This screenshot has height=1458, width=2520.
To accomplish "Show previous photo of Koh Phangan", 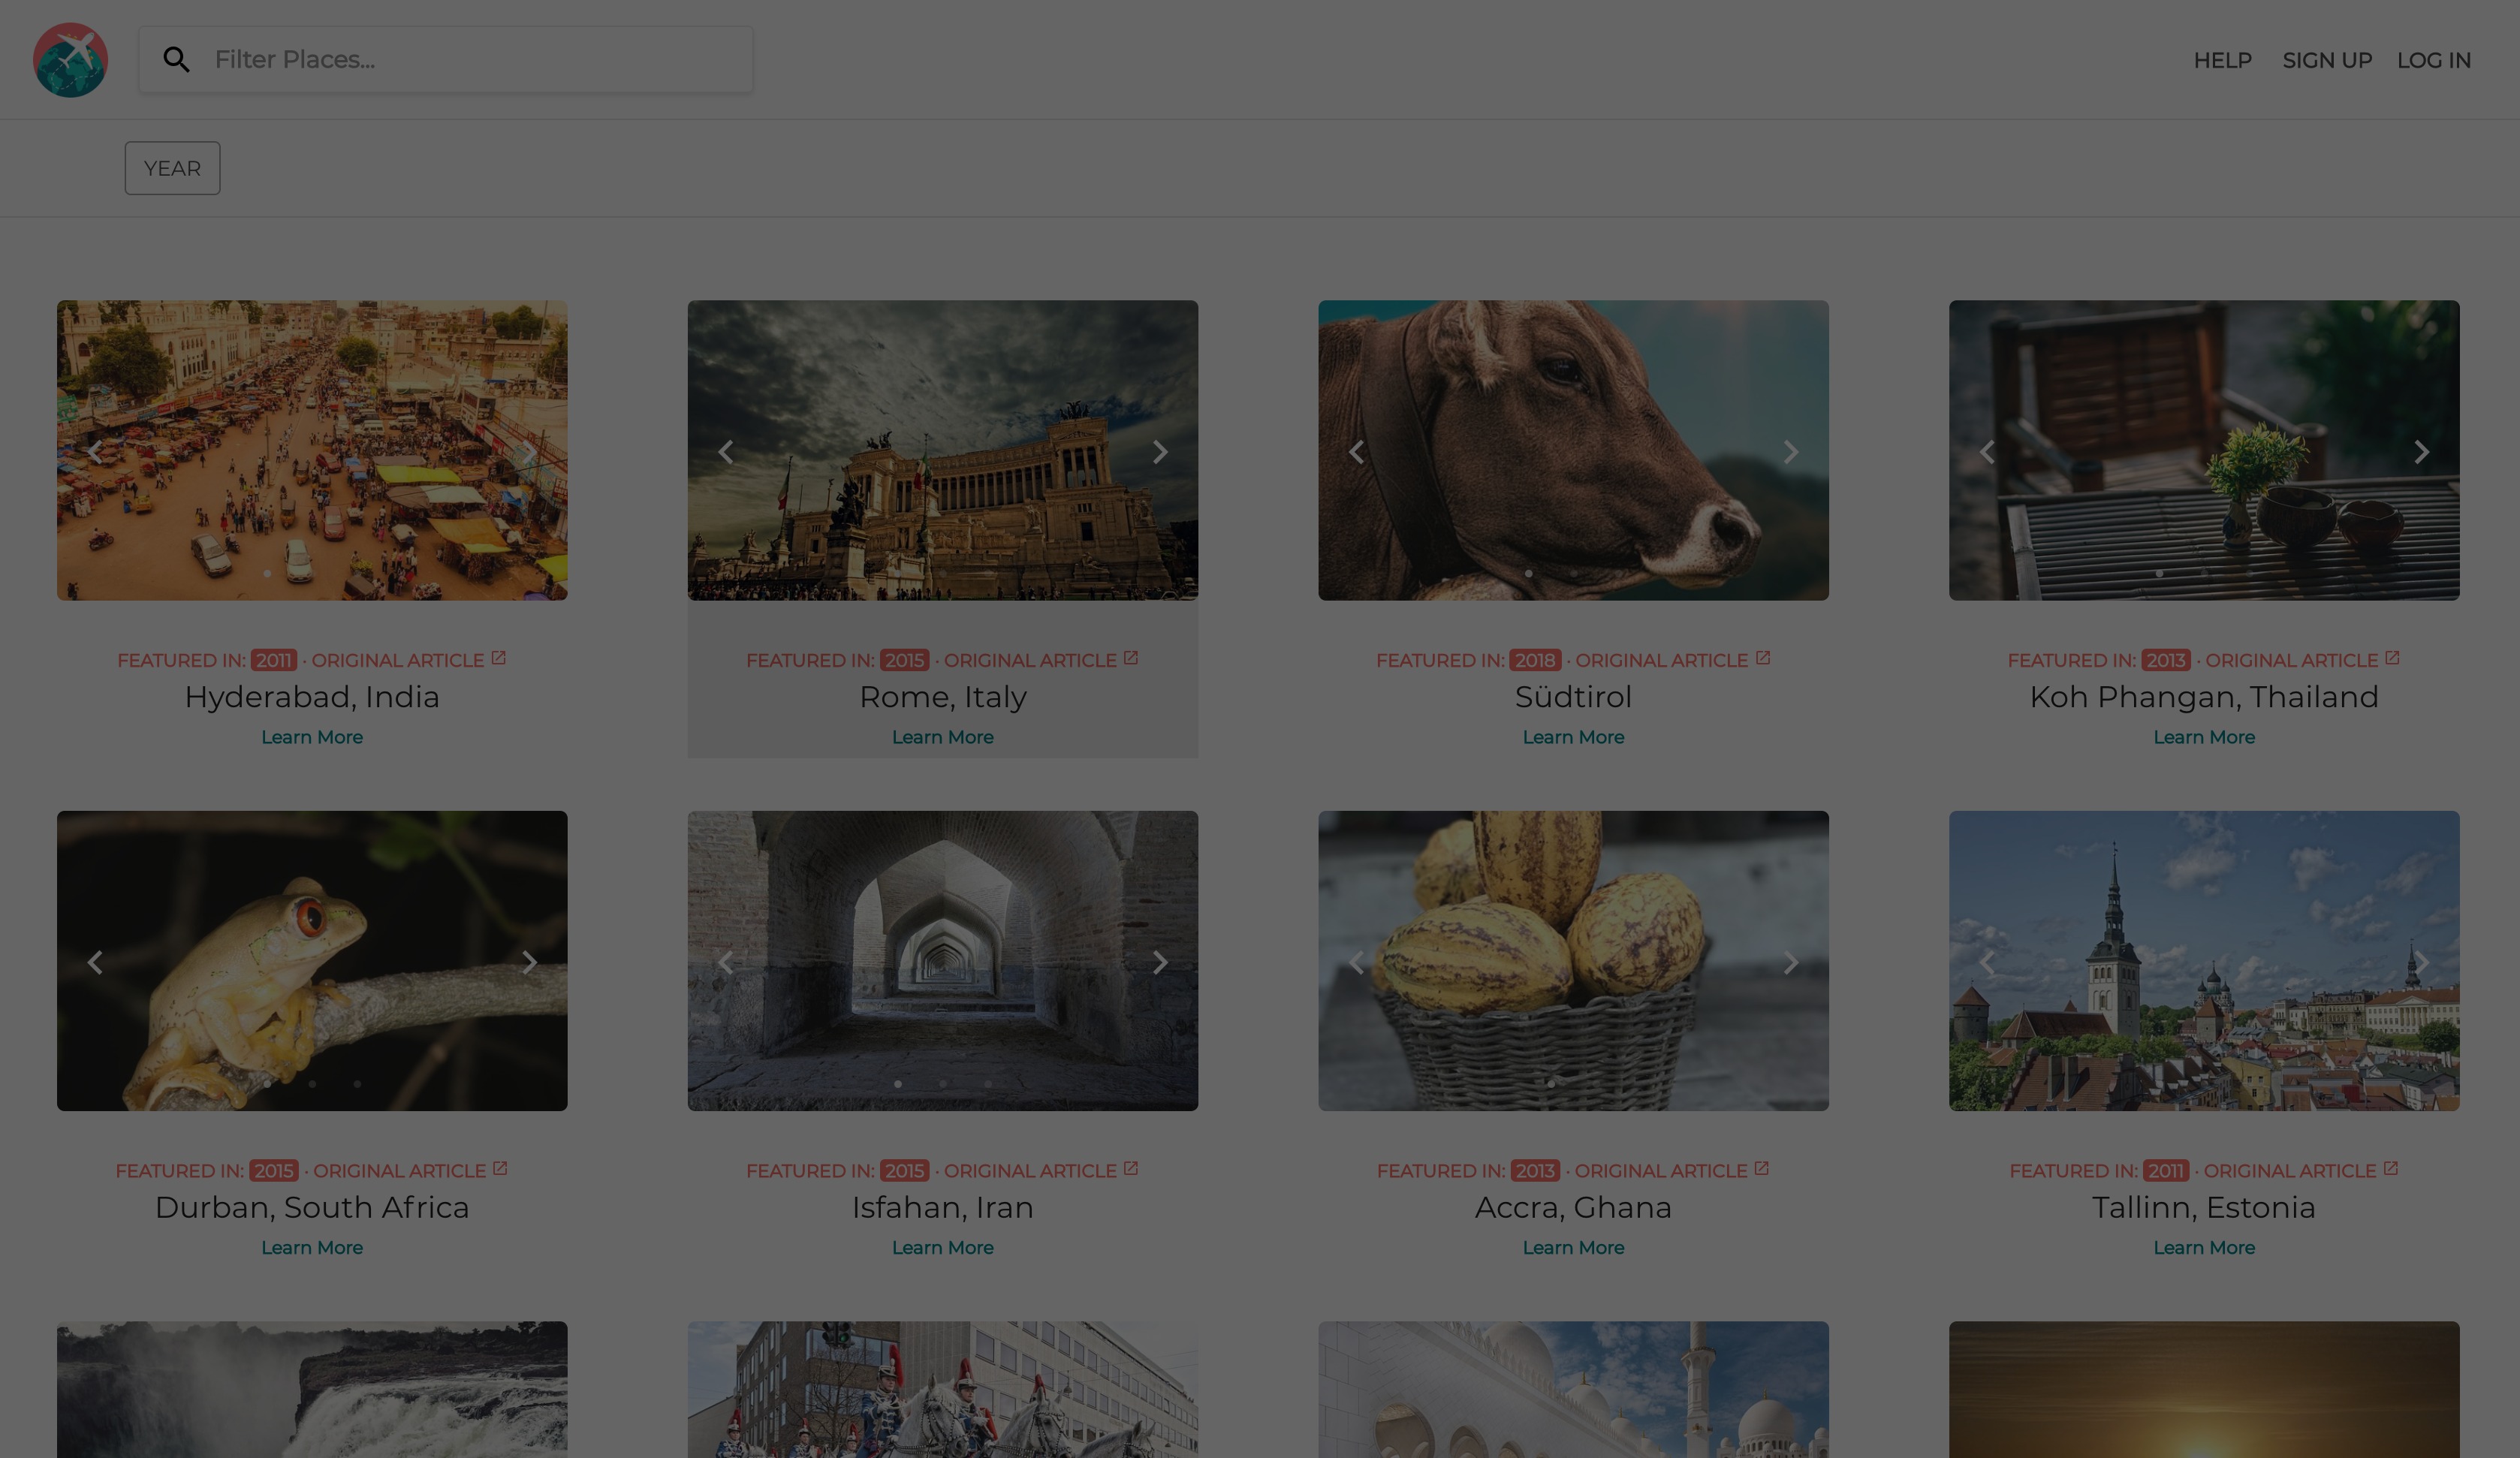I will point(1988,452).
